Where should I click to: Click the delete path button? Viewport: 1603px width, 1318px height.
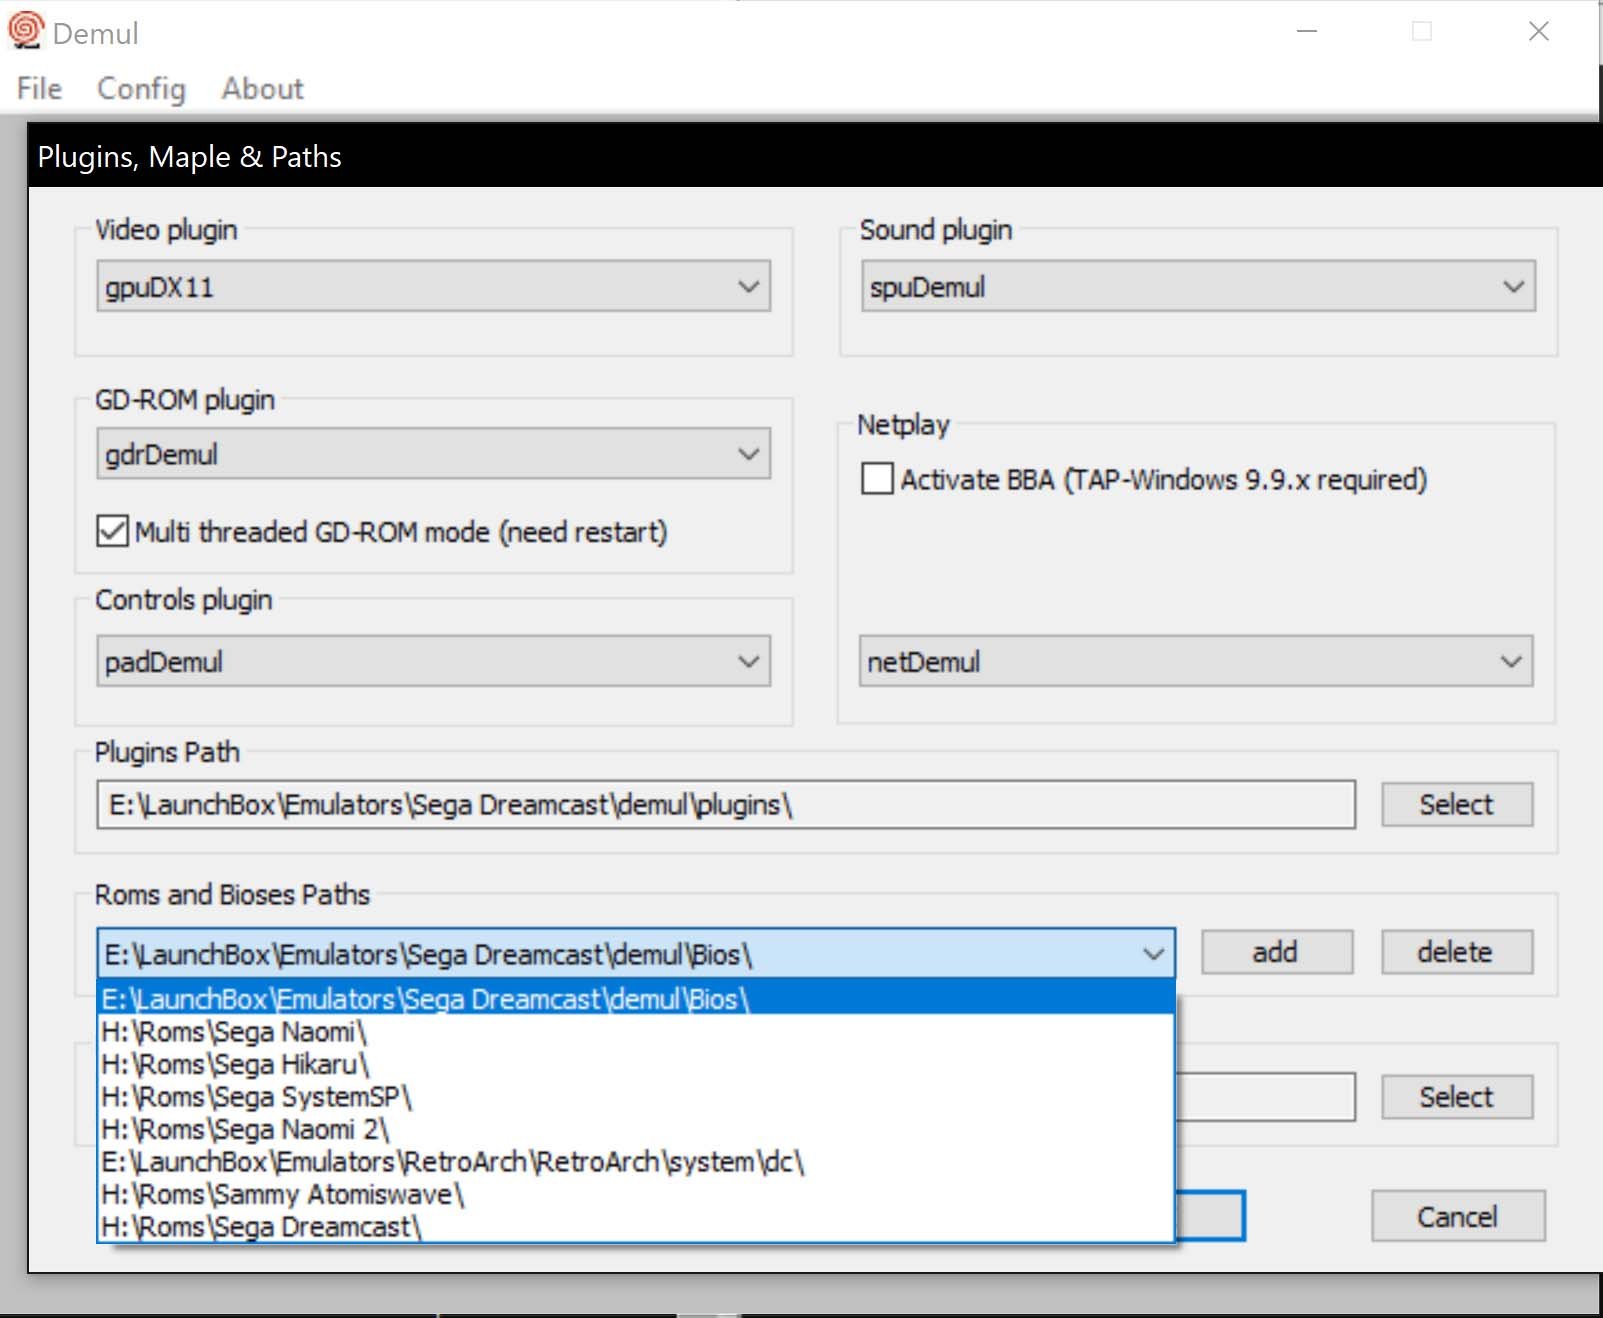tap(1457, 952)
